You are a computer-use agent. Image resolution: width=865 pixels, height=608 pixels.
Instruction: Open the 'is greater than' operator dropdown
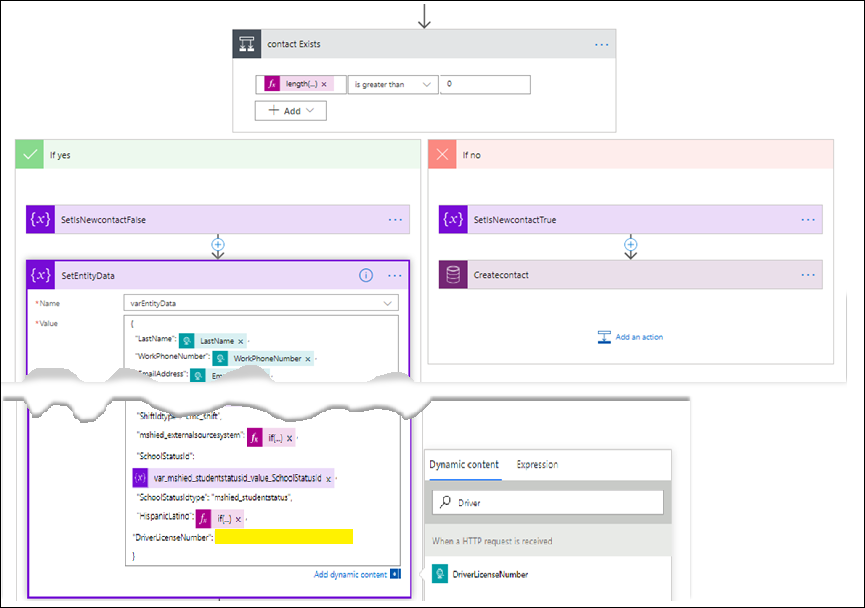coord(393,85)
